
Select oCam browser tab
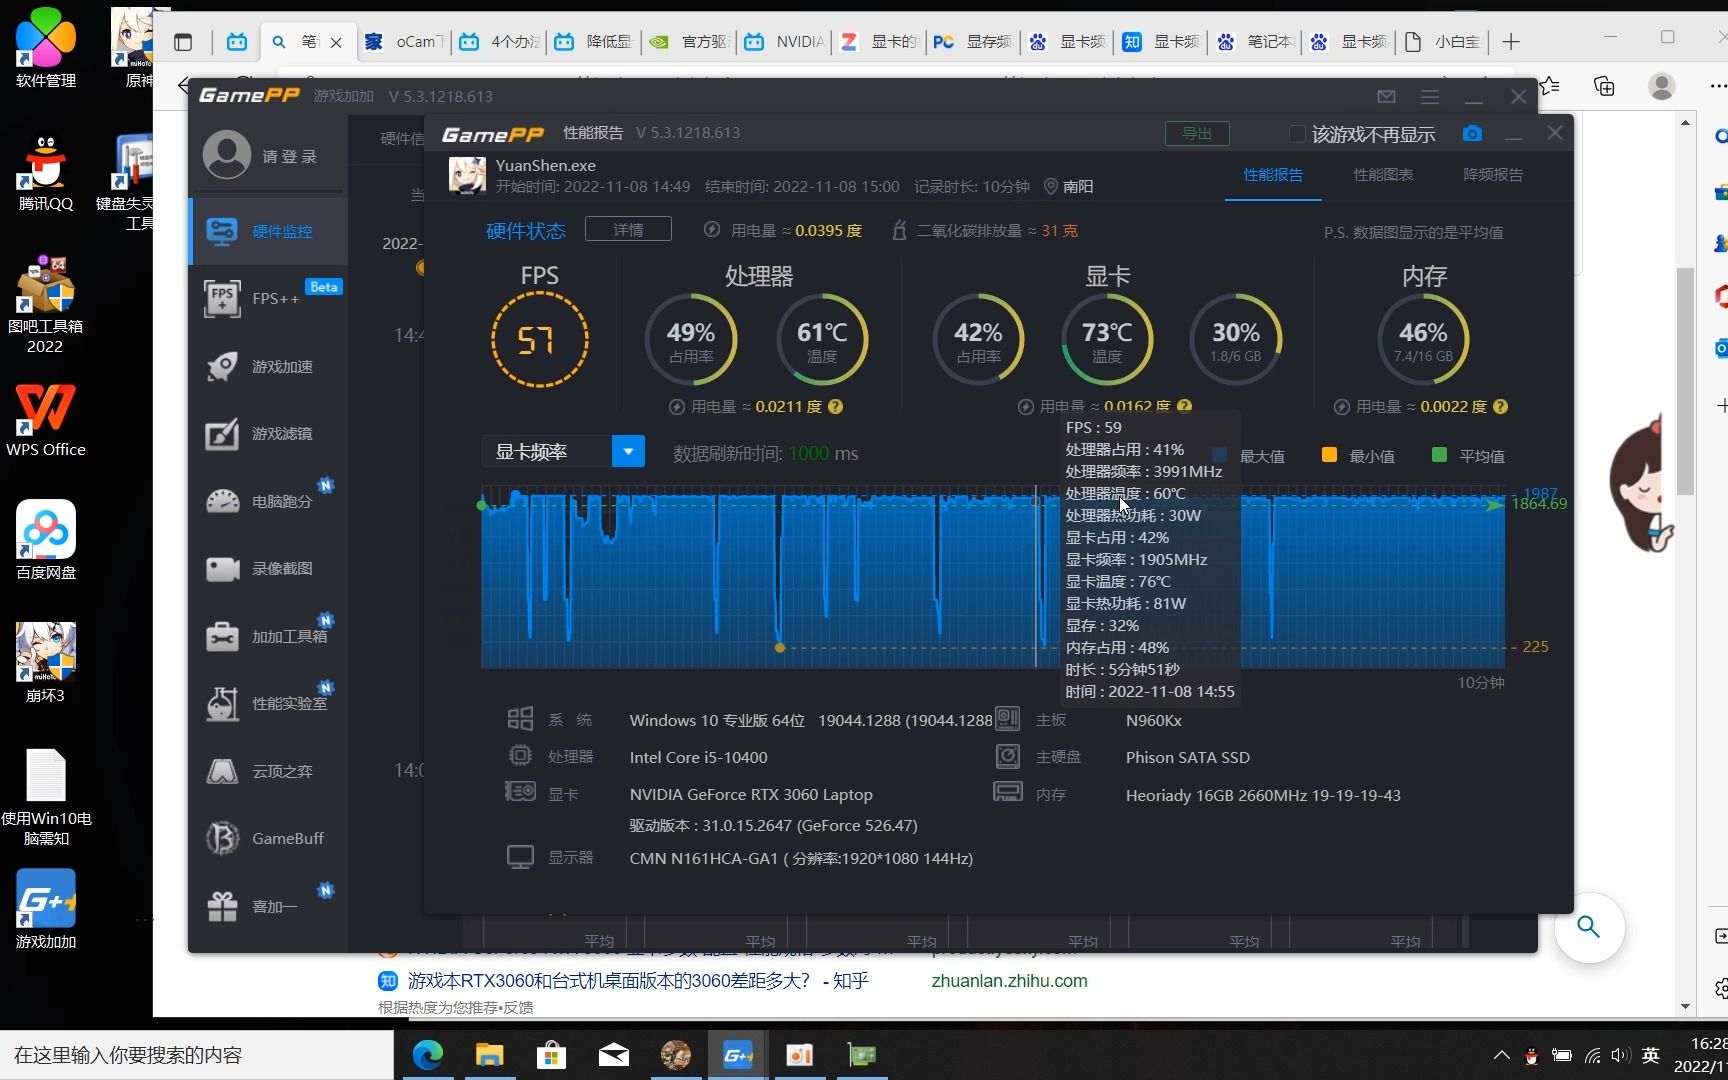(405, 42)
